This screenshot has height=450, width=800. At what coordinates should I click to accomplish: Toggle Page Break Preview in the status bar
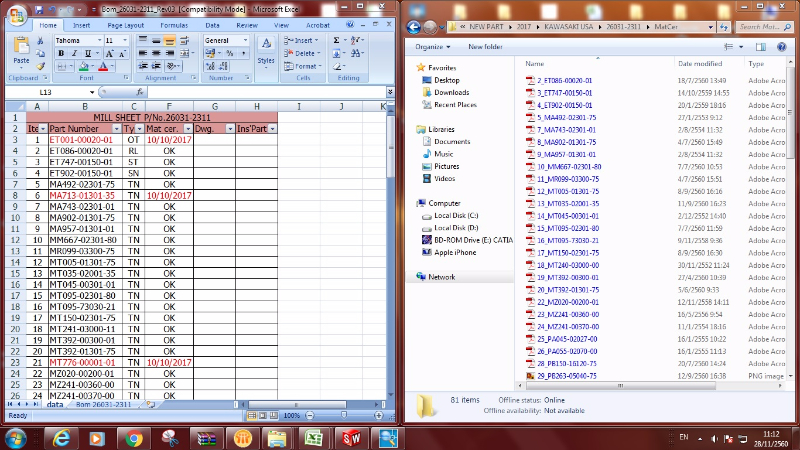(x=271, y=415)
